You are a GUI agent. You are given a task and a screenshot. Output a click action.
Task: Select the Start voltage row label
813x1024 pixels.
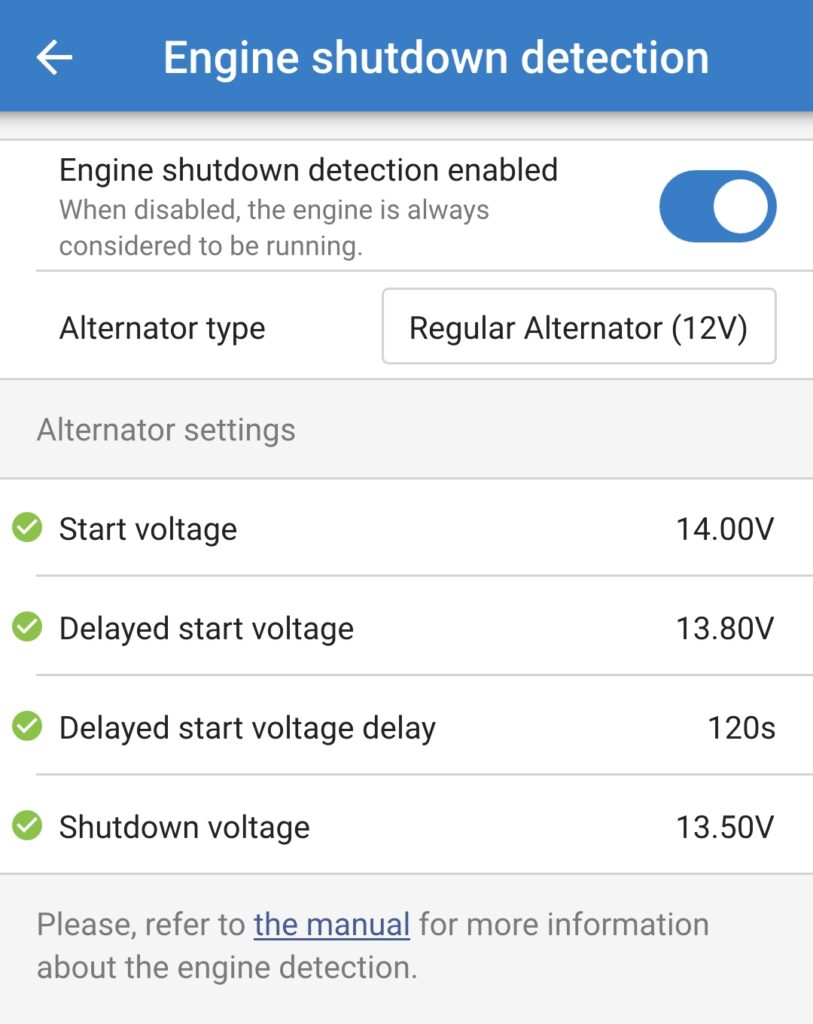pos(148,528)
